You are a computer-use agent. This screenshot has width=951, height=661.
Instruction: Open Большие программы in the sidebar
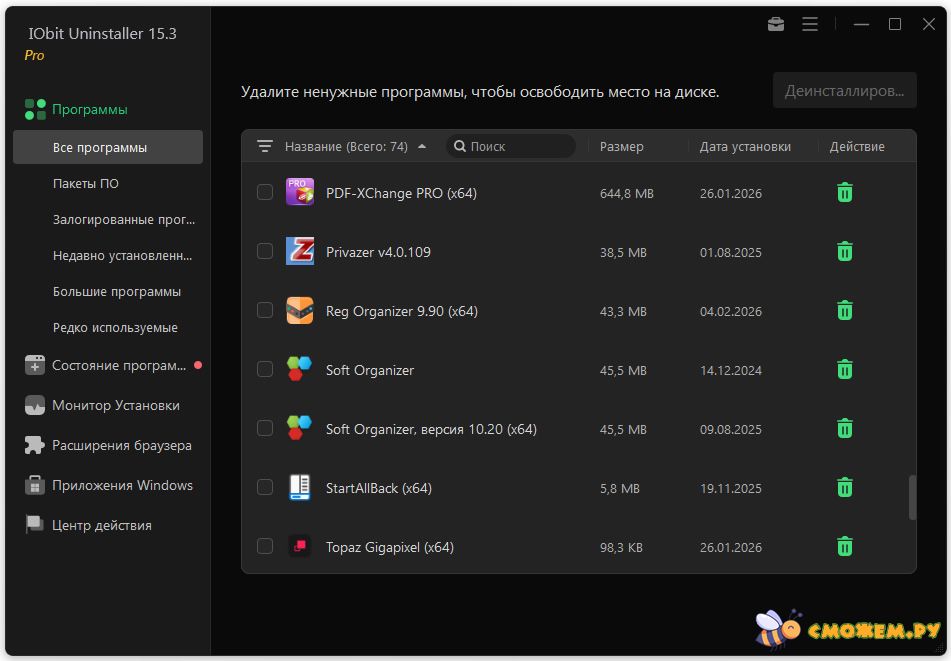[x=117, y=292]
